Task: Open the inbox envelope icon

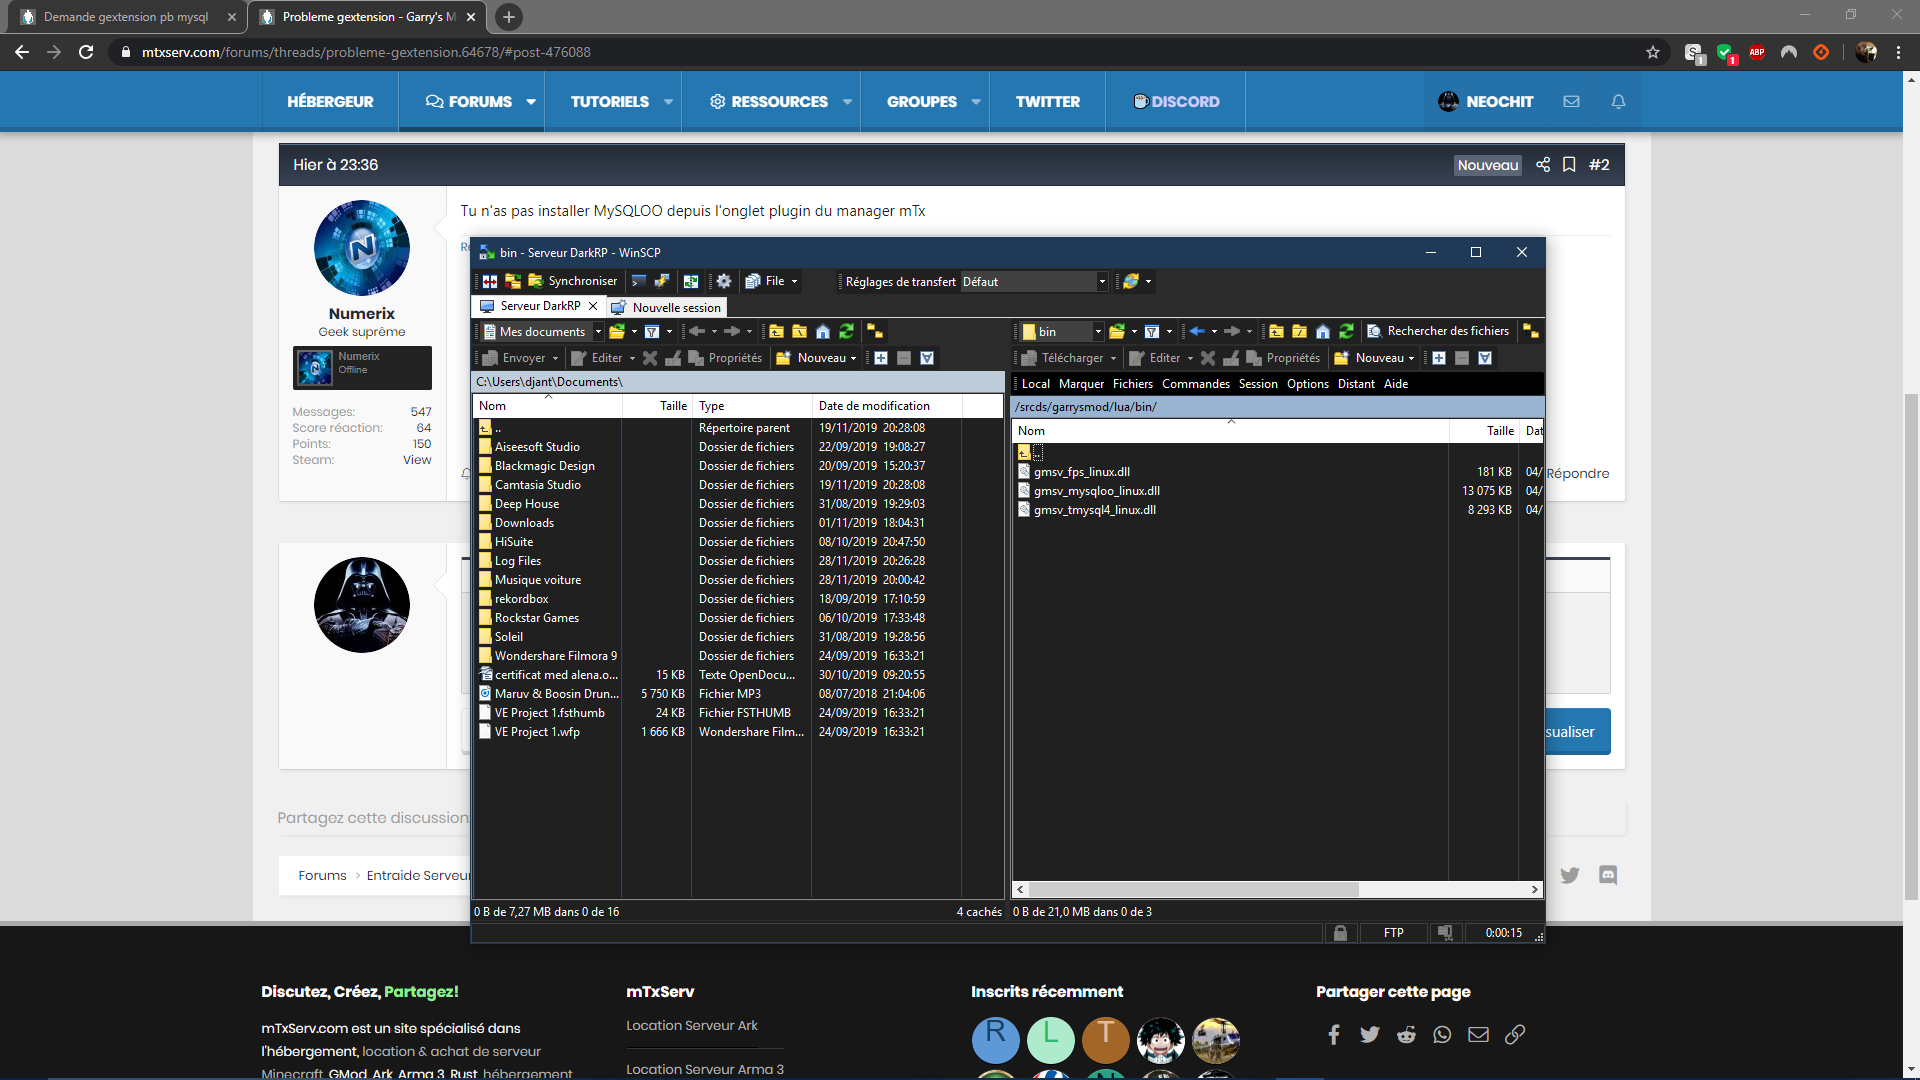Action: 1571,102
